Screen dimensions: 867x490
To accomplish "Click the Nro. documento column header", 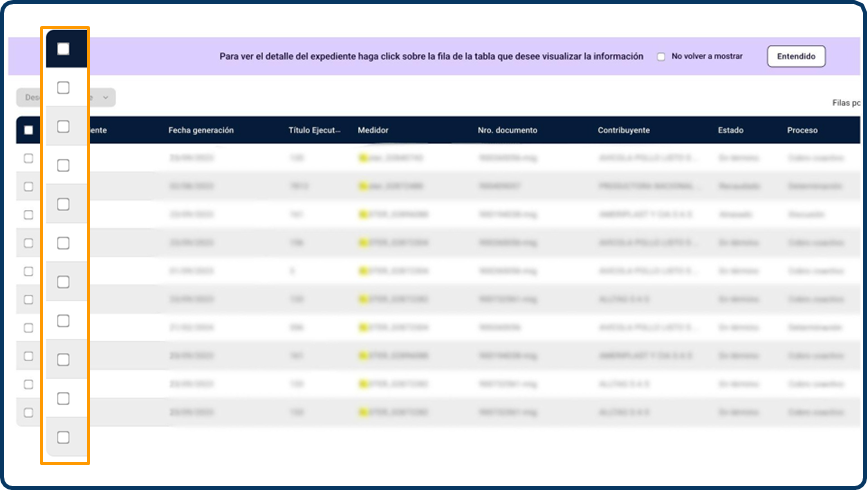I will [x=507, y=130].
